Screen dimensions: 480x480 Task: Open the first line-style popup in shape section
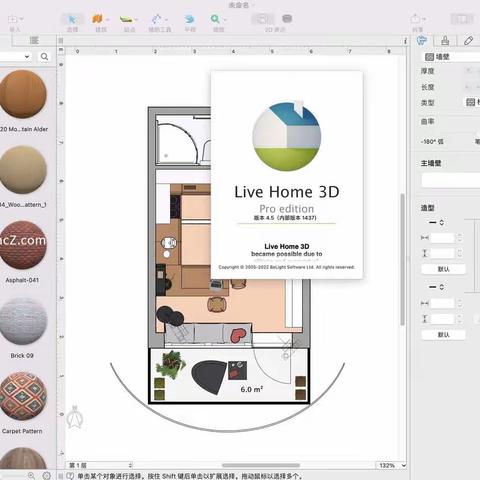tap(436, 222)
